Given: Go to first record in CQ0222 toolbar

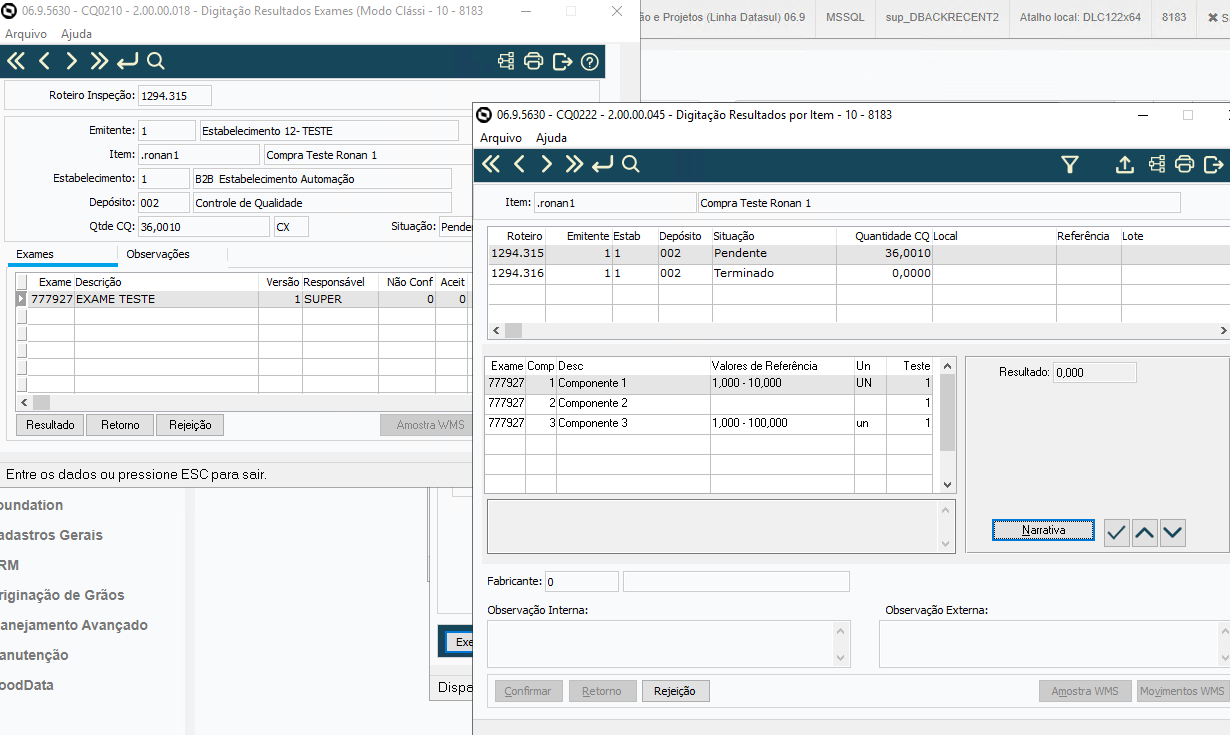Looking at the screenshot, I should pos(491,165).
